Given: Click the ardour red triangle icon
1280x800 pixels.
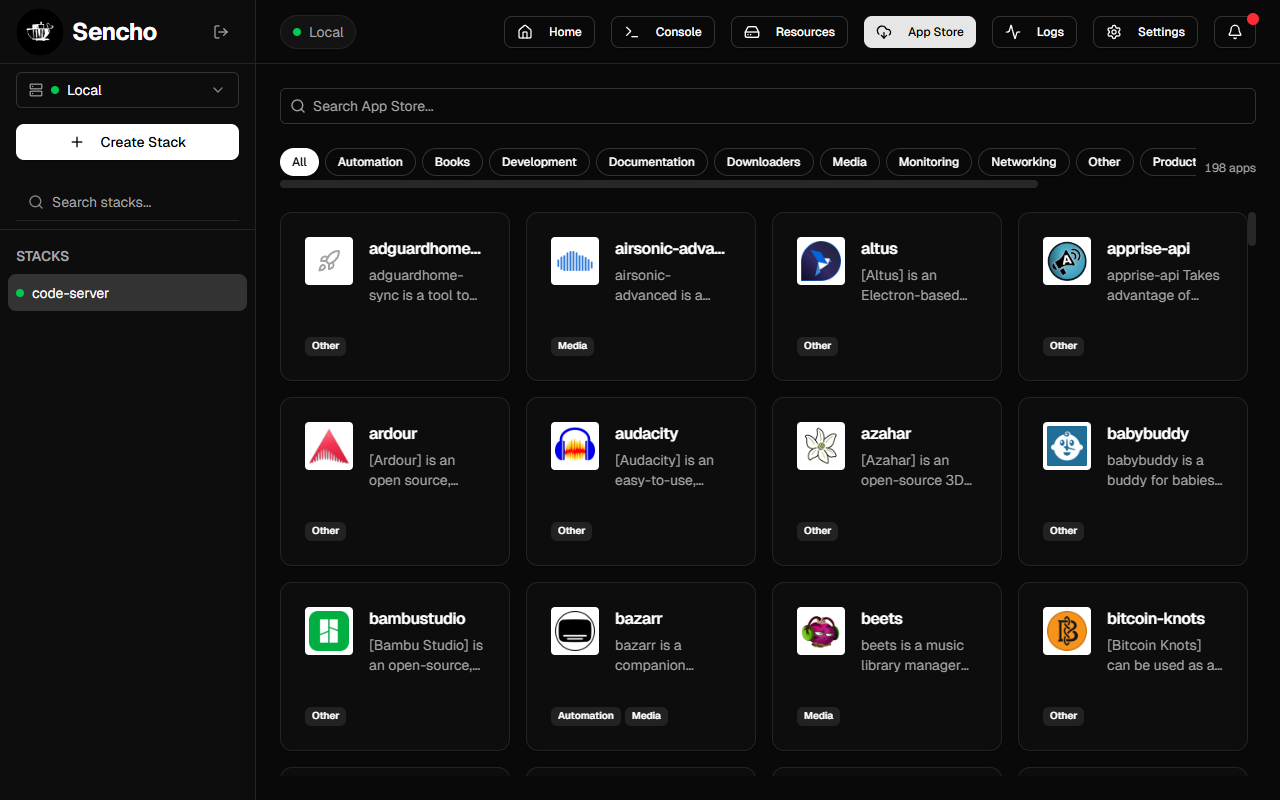Looking at the screenshot, I should [329, 446].
